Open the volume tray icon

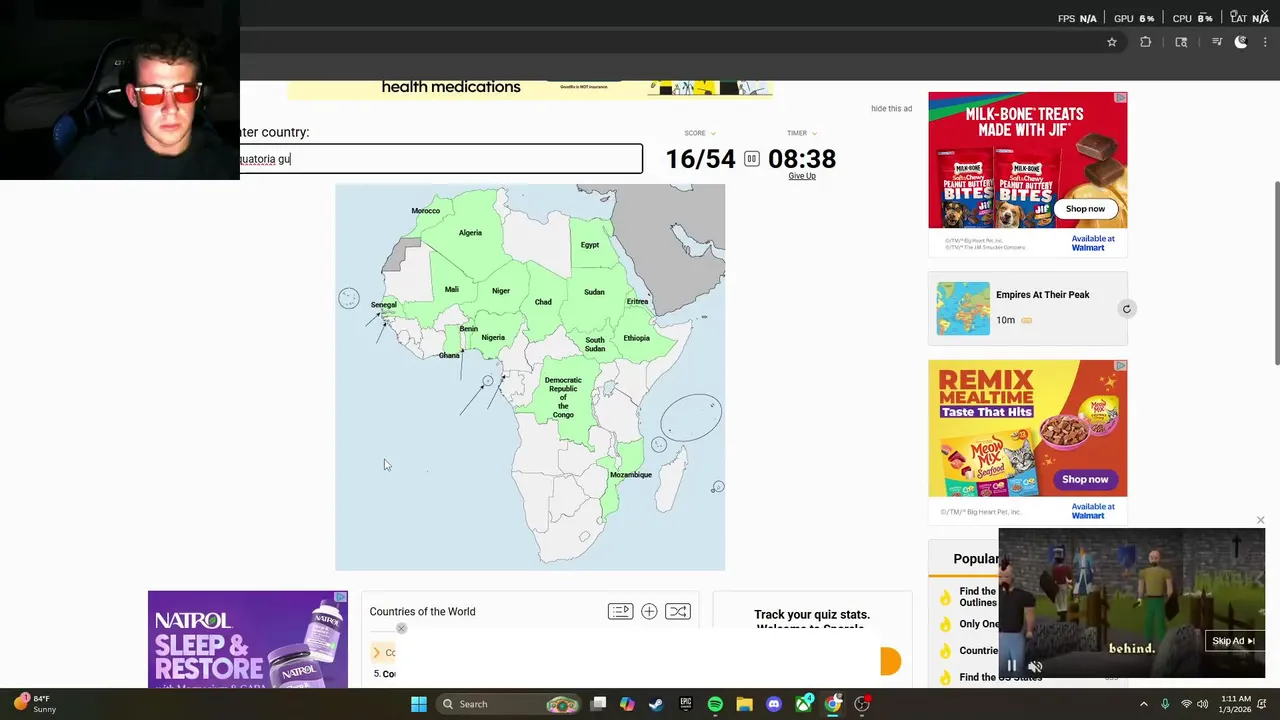point(1202,704)
